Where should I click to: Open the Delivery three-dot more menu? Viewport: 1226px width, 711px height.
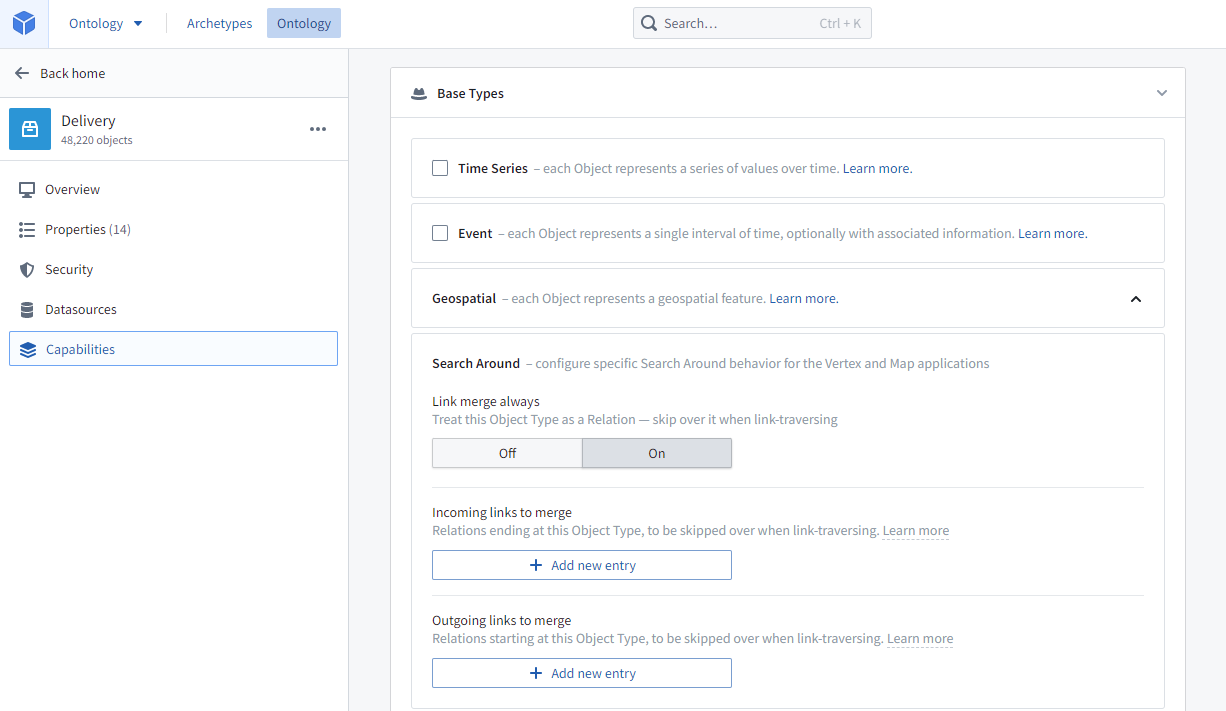point(318,129)
